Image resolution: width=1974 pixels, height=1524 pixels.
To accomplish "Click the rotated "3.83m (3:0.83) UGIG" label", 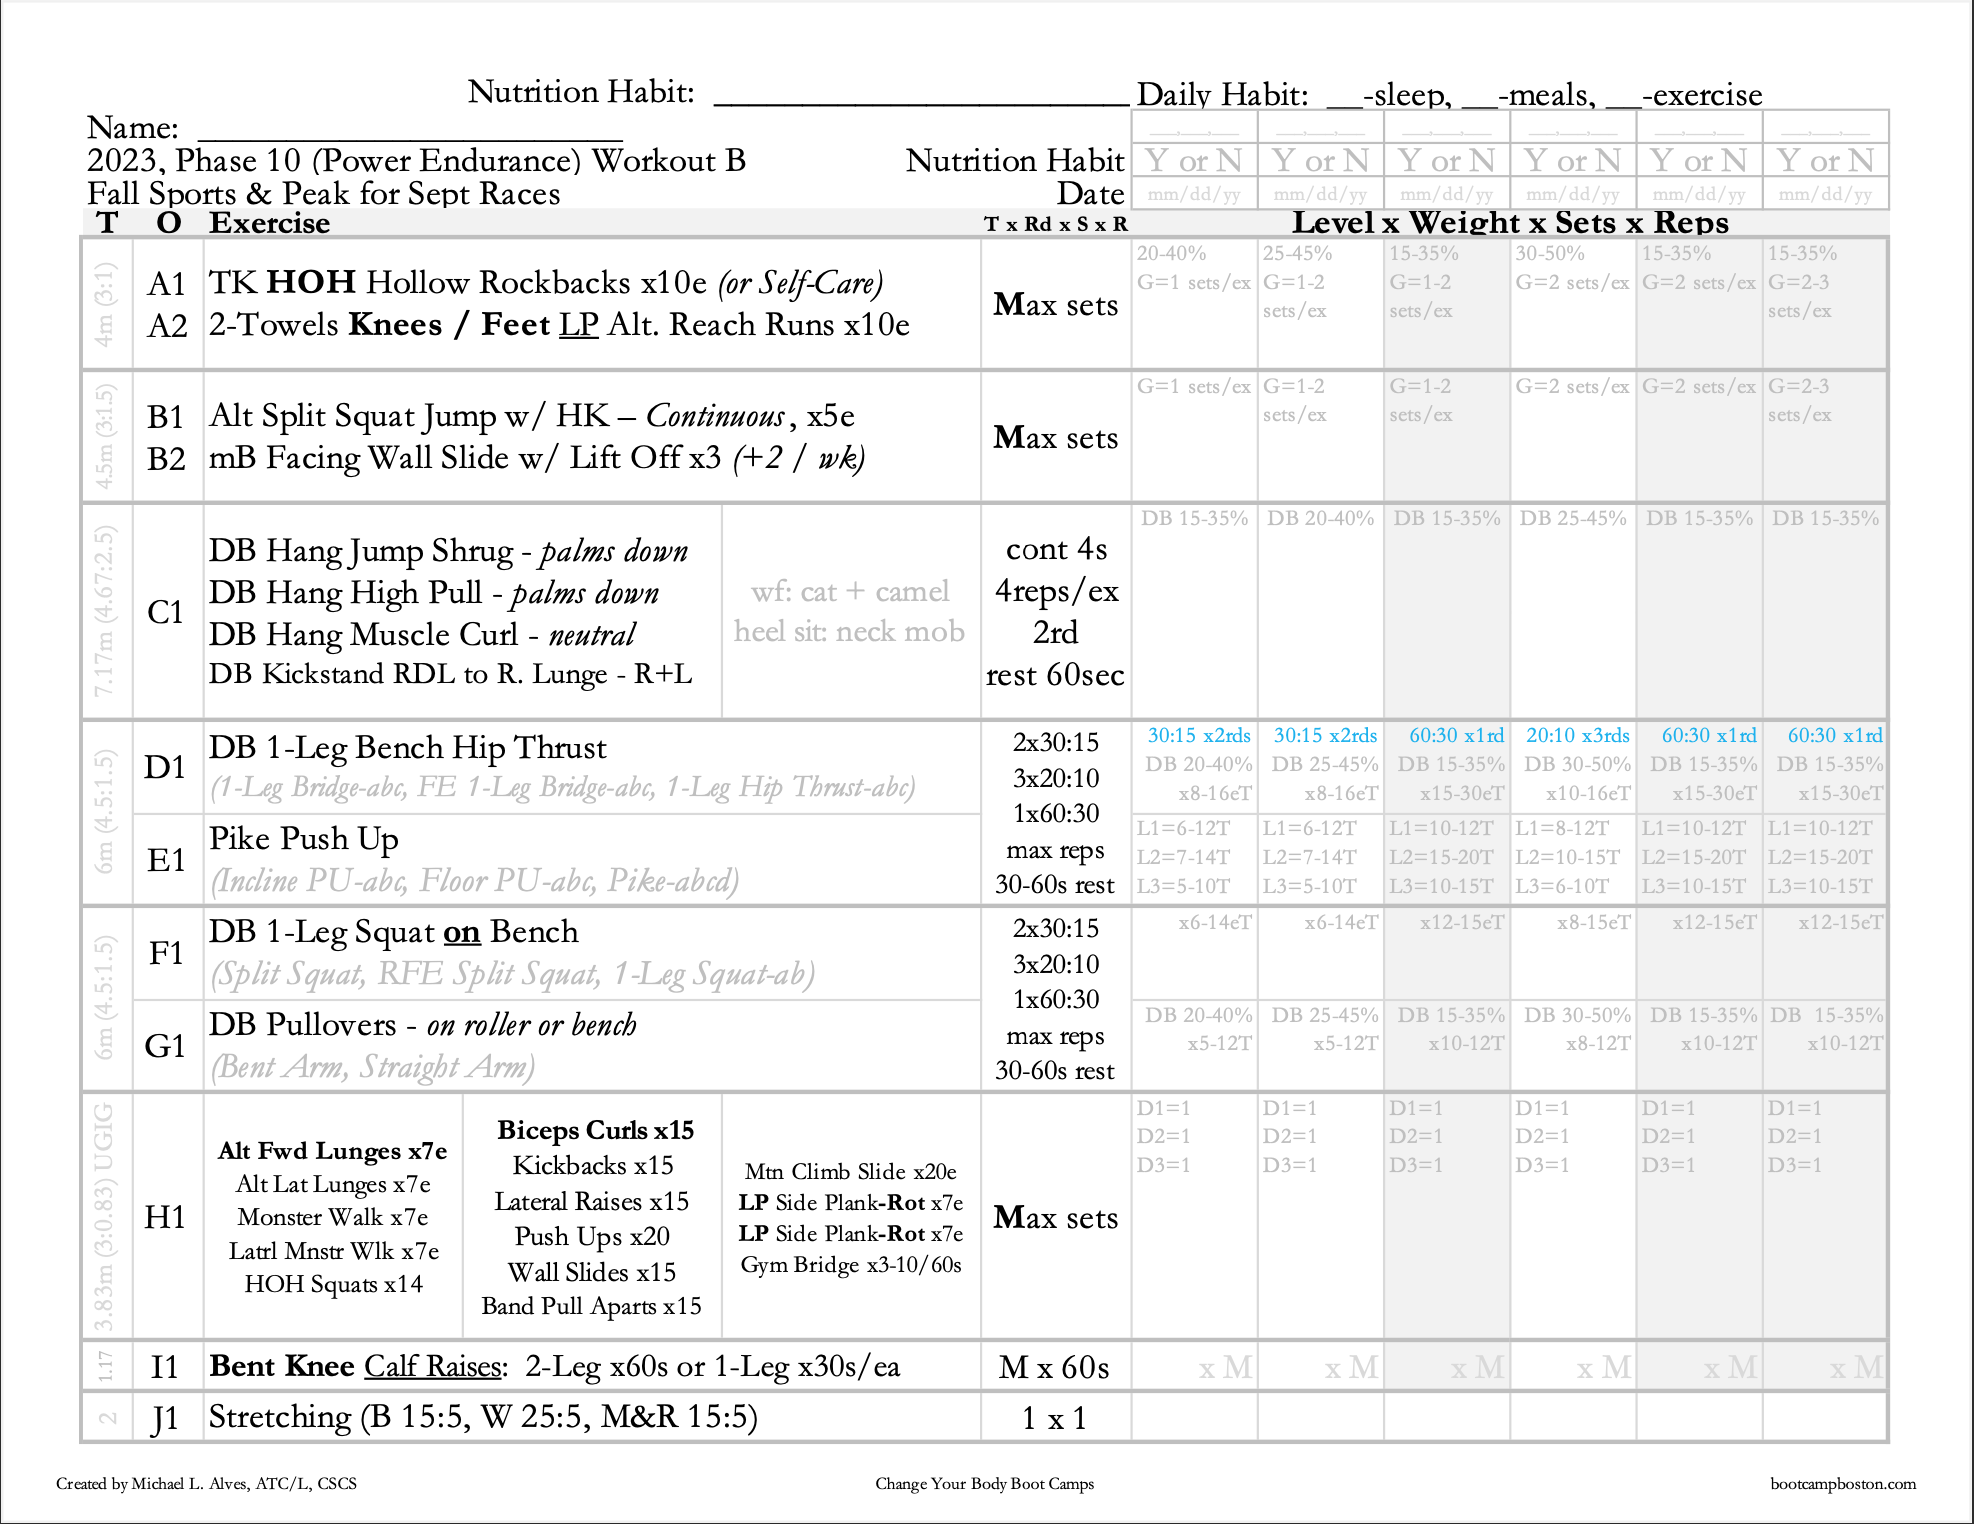I will [104, 1217].
